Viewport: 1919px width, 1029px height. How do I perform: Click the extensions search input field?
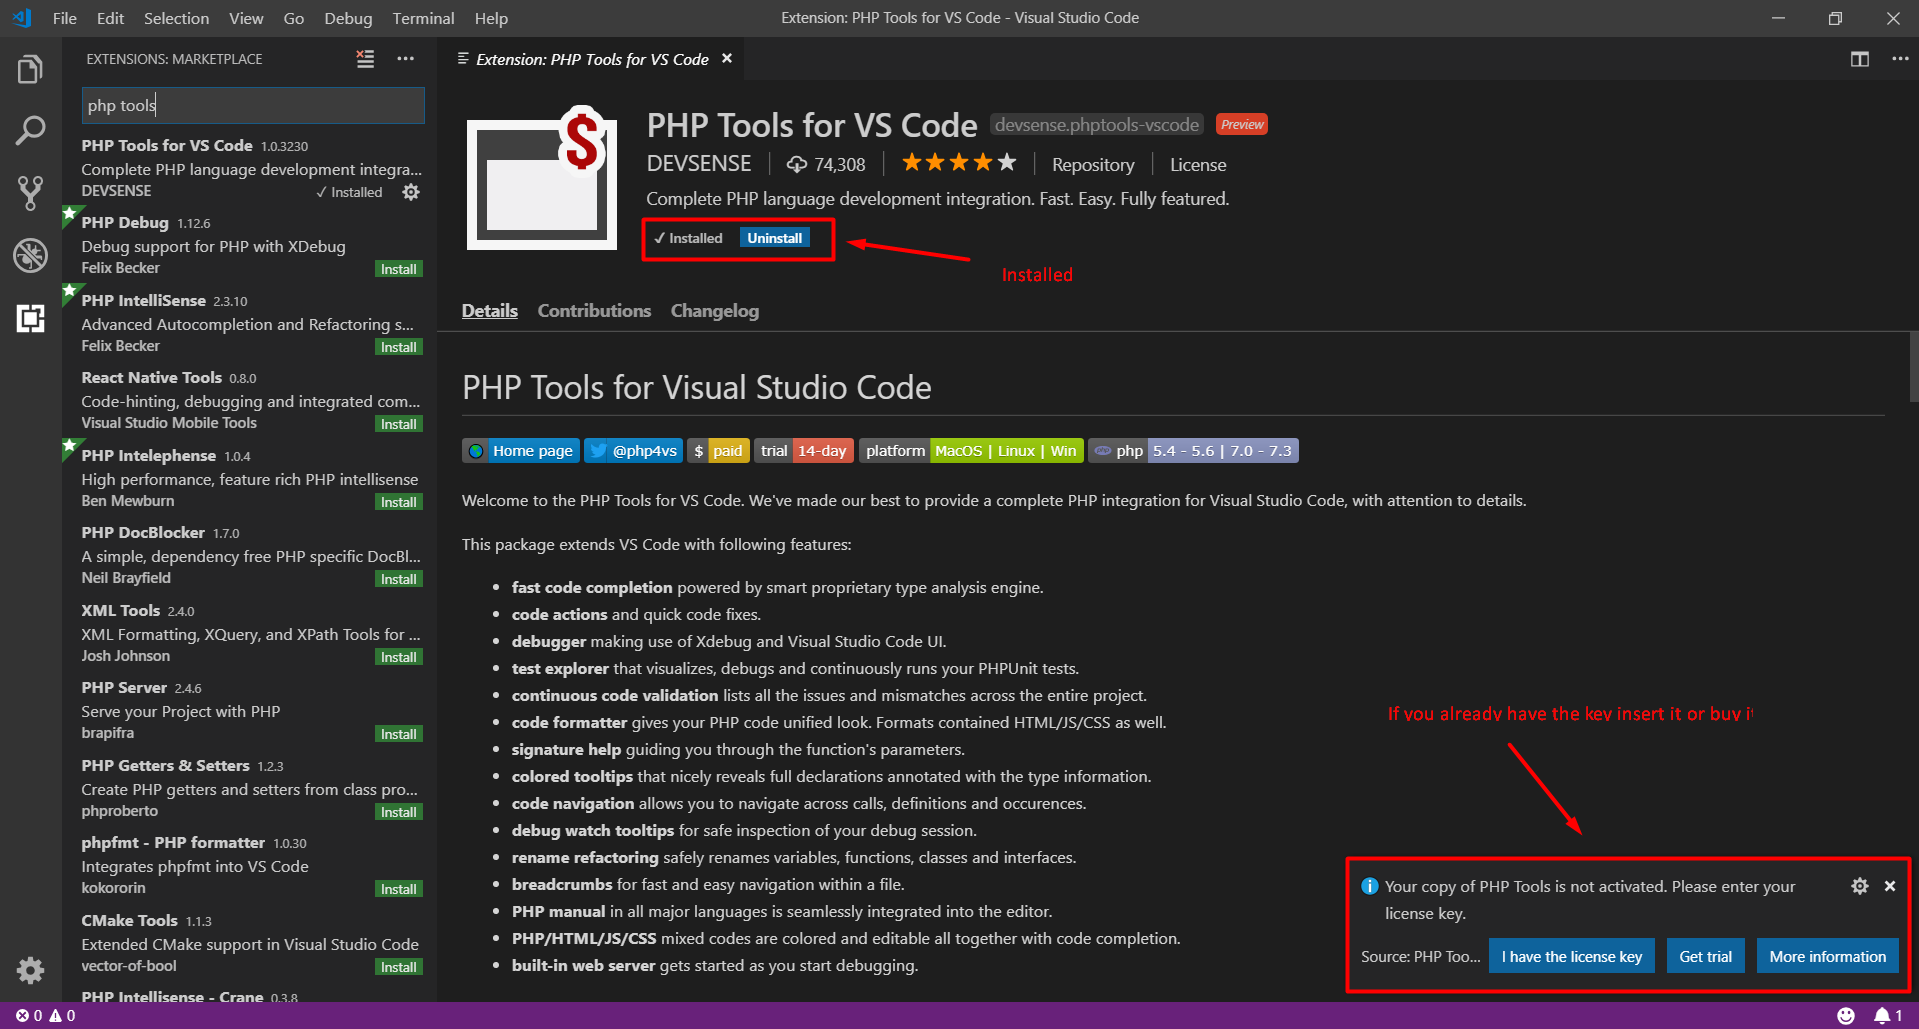click(253, 105)
